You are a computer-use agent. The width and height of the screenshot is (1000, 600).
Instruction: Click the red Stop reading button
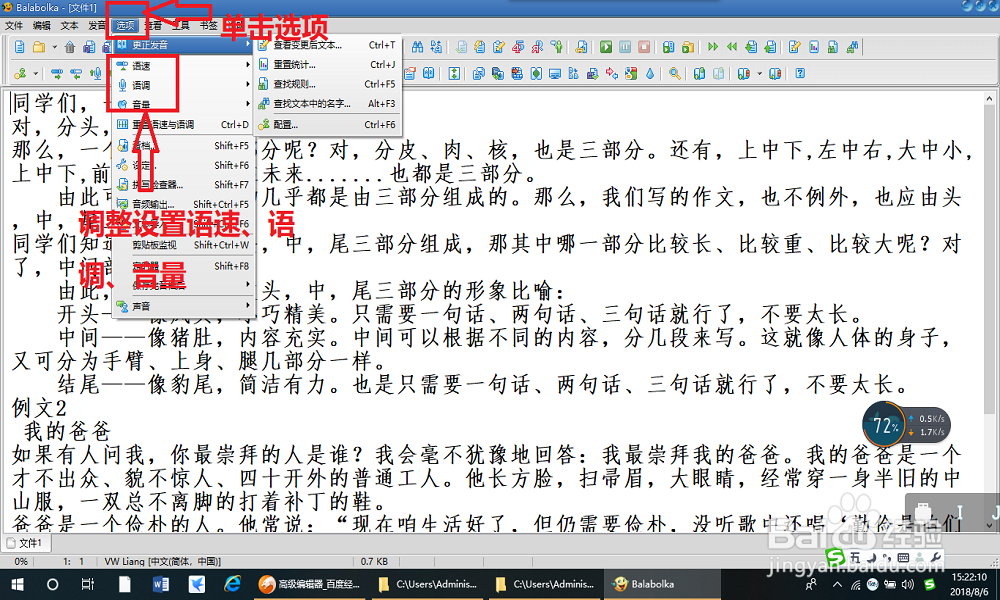click(644, 47)
